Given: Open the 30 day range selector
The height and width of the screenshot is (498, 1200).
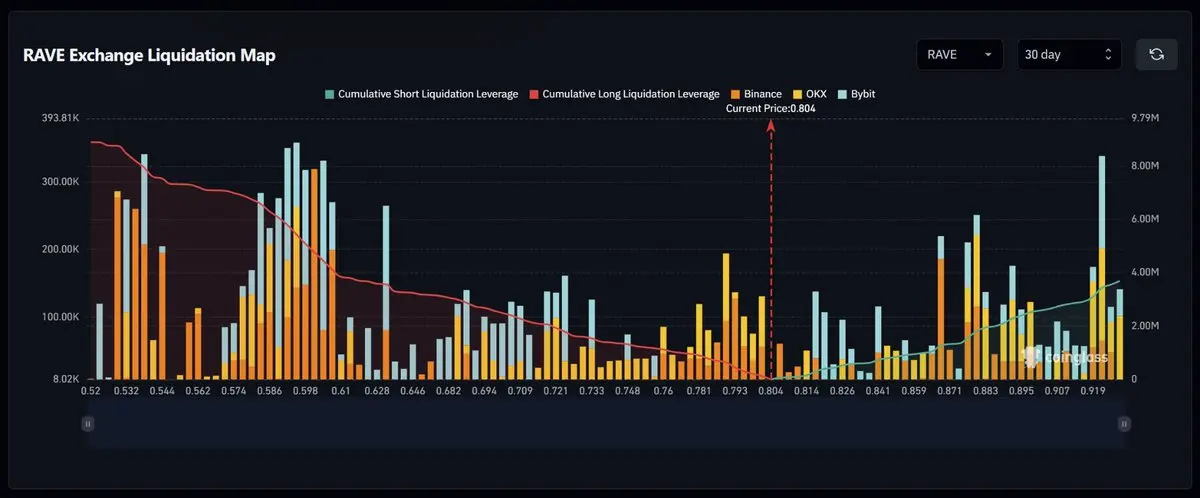Looking at the screenshot, I should [1069, 54].
